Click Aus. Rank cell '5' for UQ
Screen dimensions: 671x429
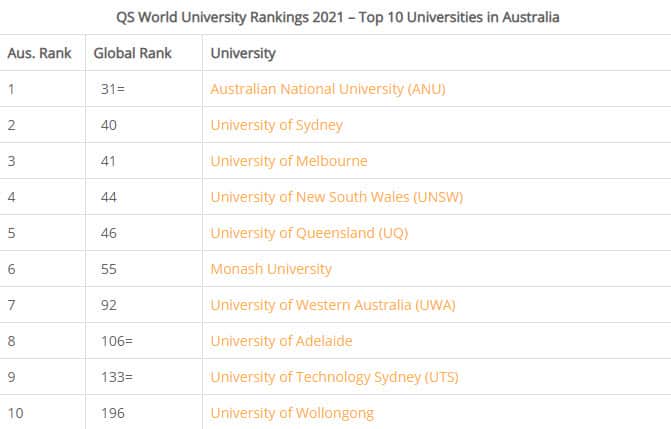pos(12,233)
